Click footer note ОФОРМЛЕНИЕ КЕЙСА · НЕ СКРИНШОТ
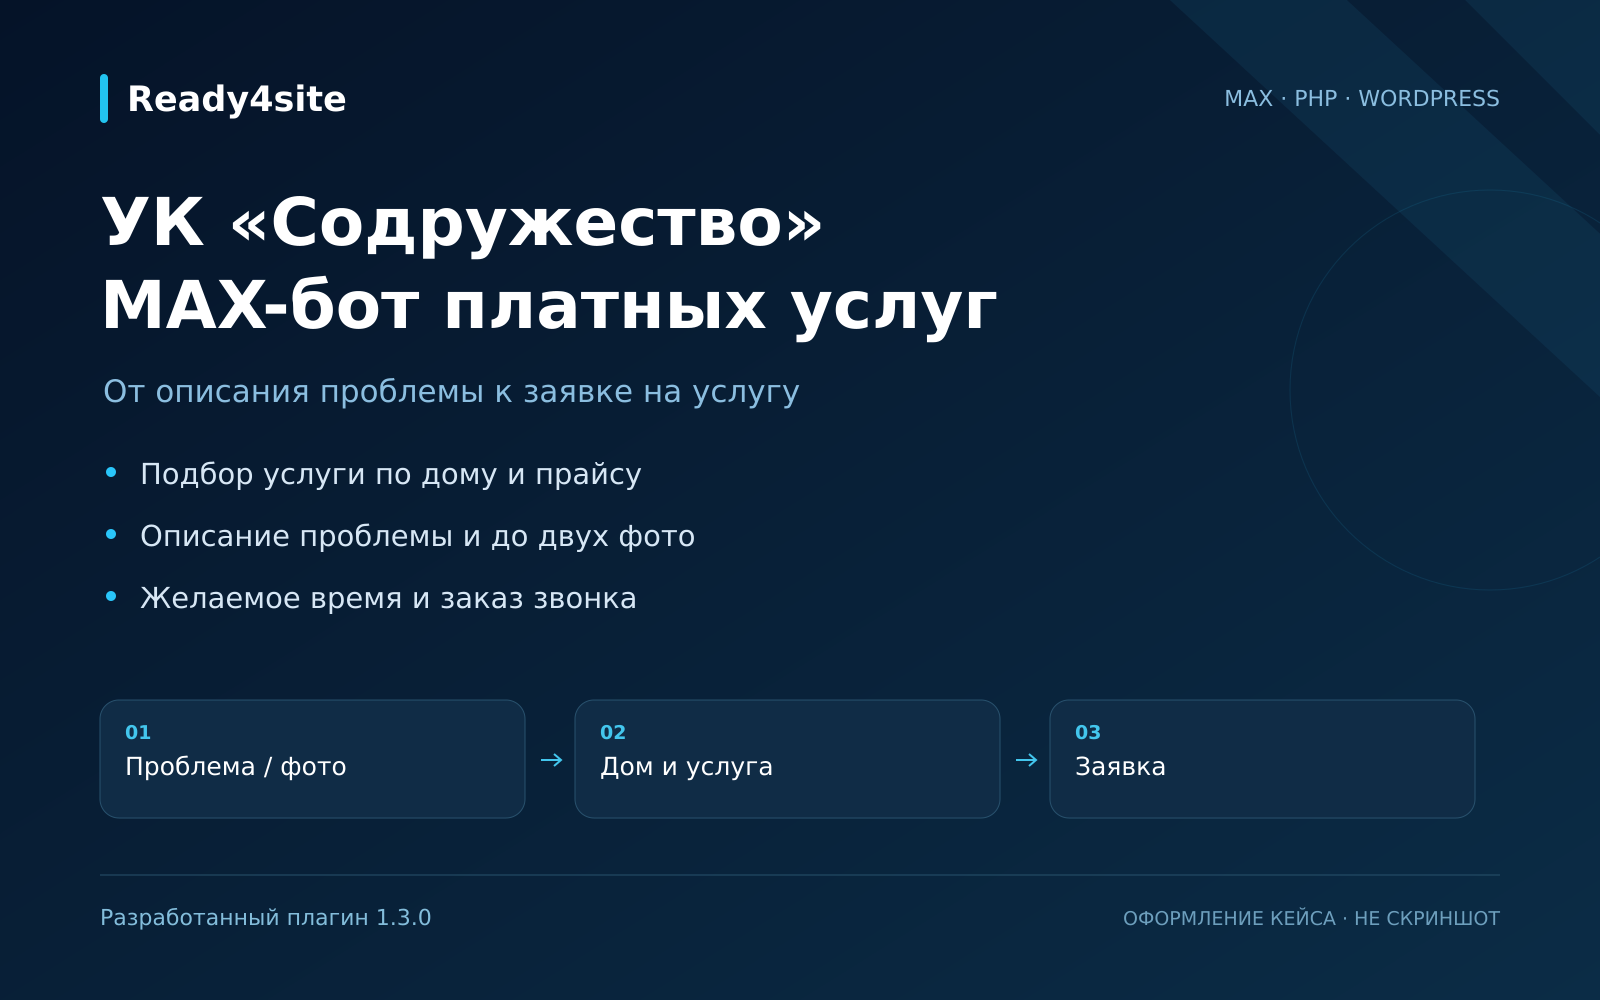This screenshot has width=1600, height=1000. [1311, 918]
